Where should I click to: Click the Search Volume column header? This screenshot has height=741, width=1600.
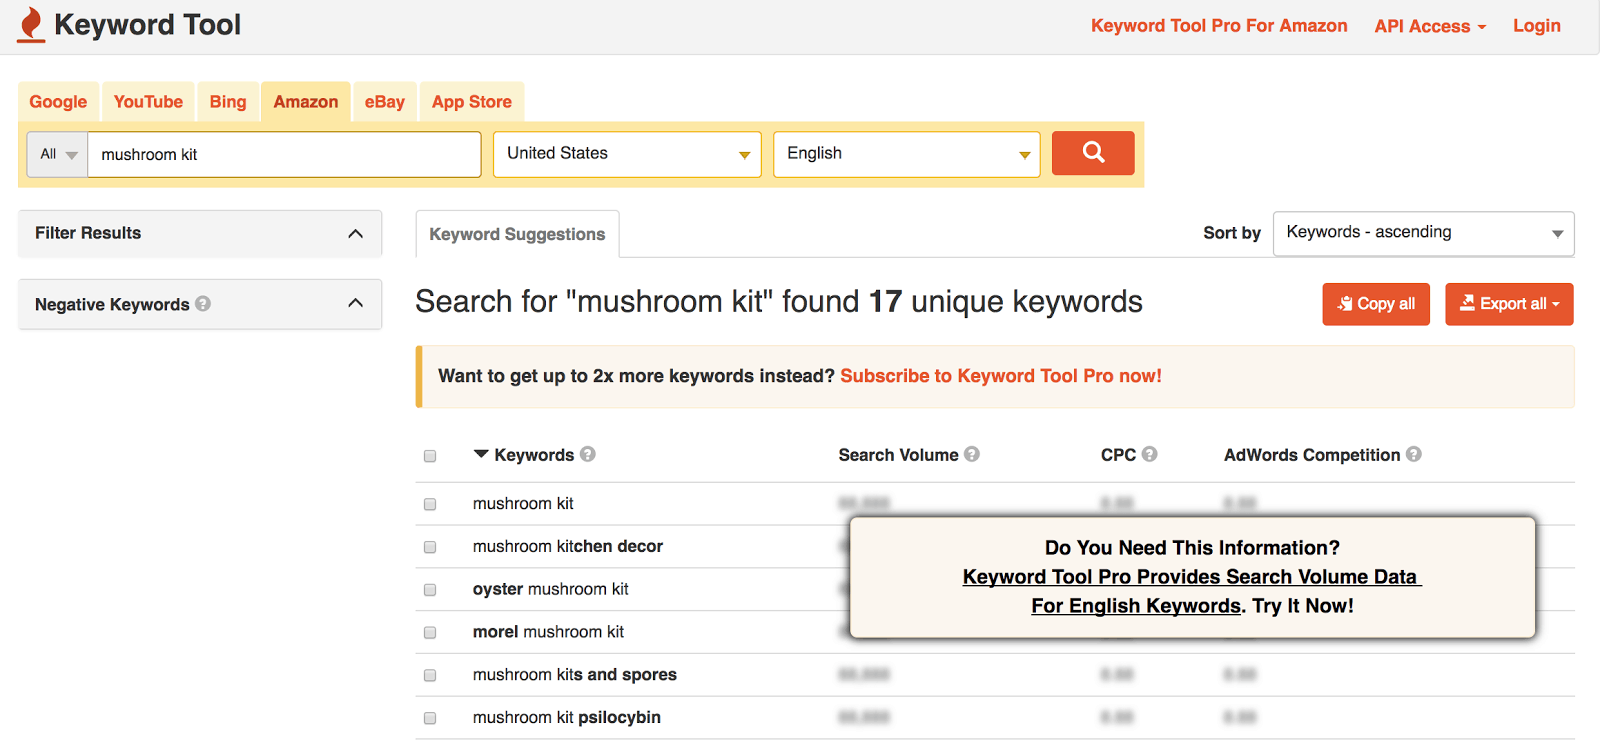[x=898, y=455]
